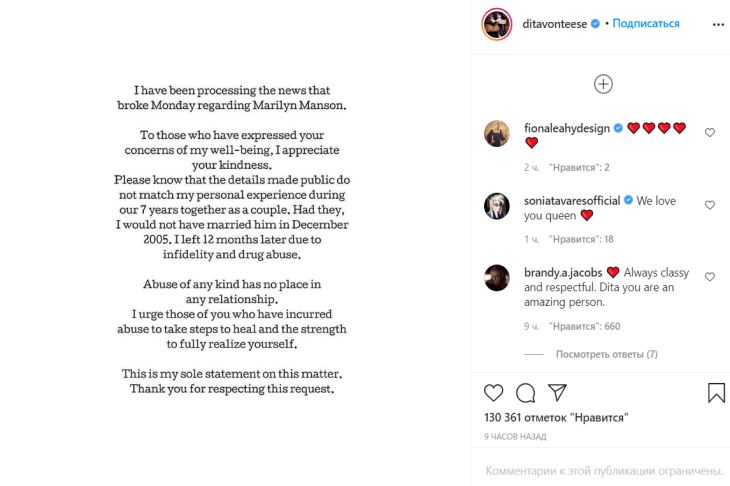Open ditavonteese profile avatar

click(497, 23)
